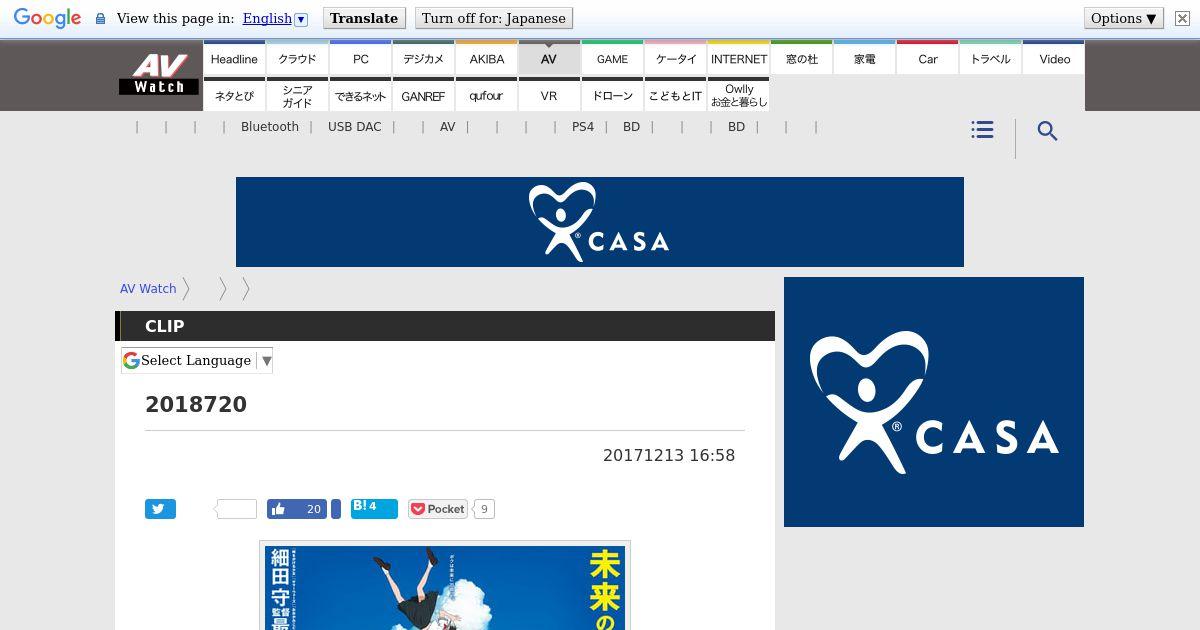Open the 家電 tab

coord(865,59)
